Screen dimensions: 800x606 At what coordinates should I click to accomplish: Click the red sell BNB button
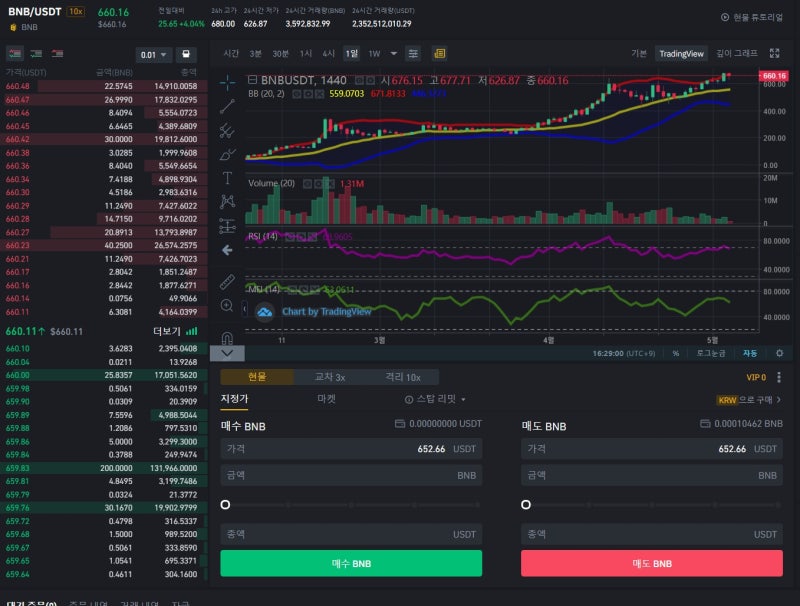click(652, 564)
